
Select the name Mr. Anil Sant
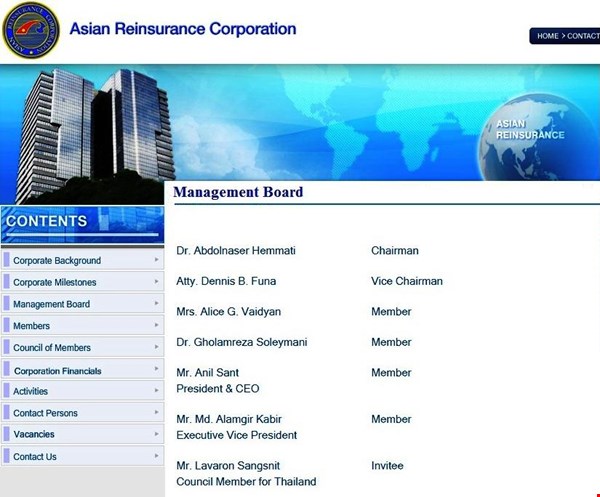(x=207, y=373)
